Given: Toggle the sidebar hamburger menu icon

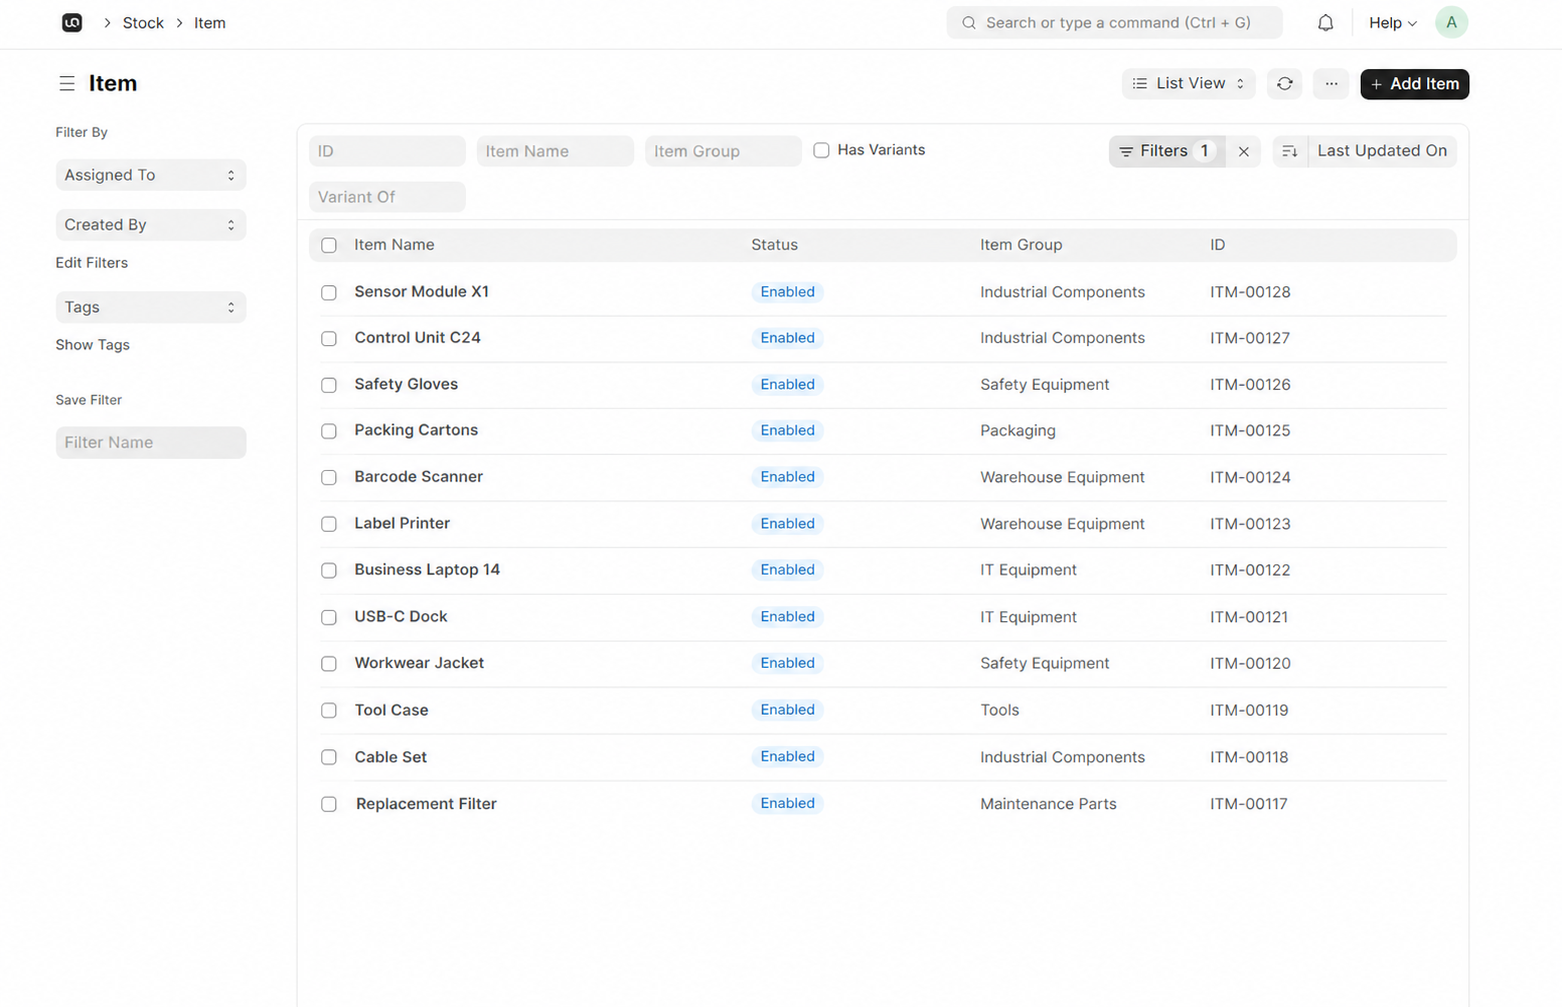Looking at the screenshot, I should pyautogui.click(x=67, y=84).
